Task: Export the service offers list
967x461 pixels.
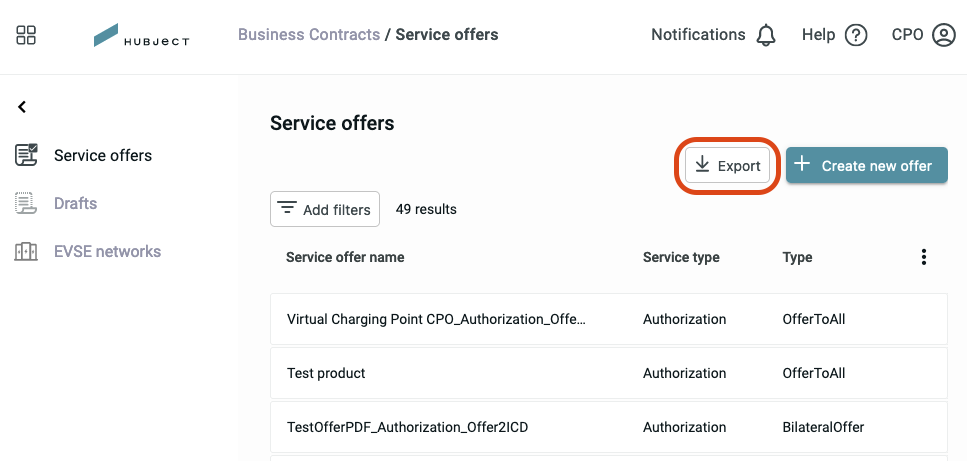Action: coord(727,166)
